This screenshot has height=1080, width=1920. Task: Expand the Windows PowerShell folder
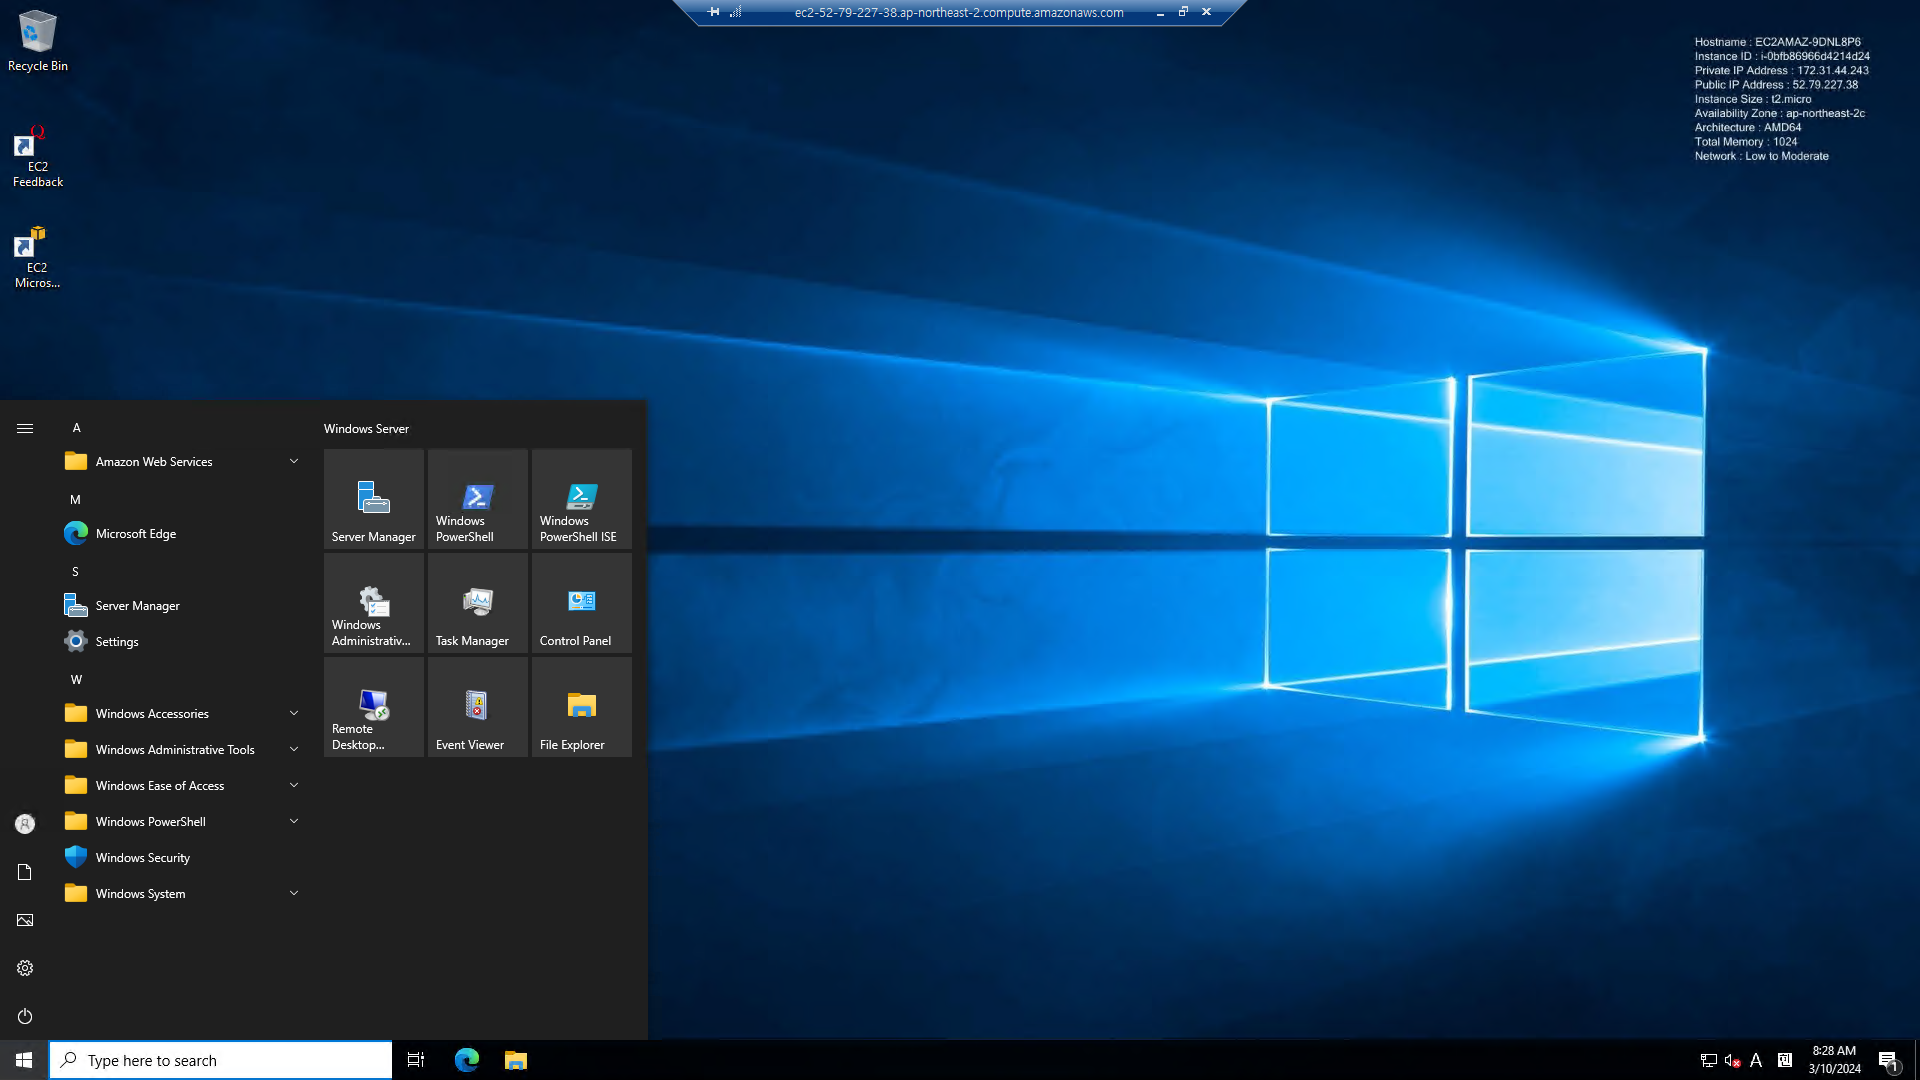182,822
